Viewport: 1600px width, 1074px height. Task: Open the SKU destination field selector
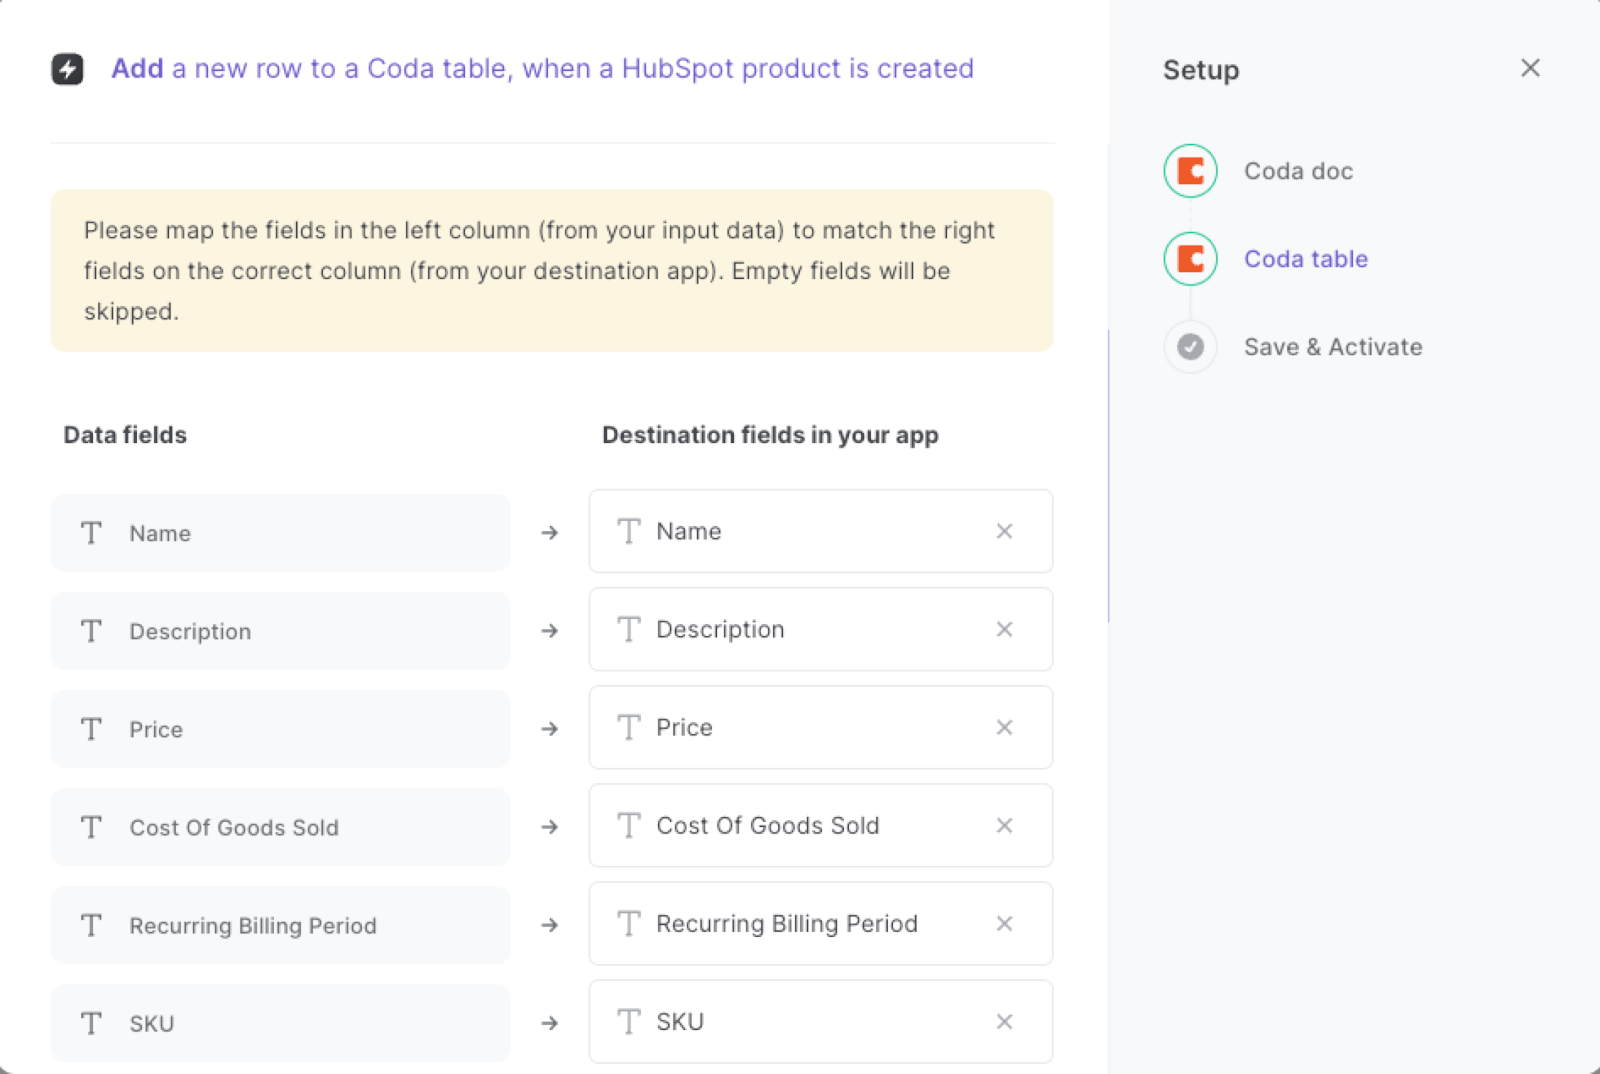(x=820, y=1021)
